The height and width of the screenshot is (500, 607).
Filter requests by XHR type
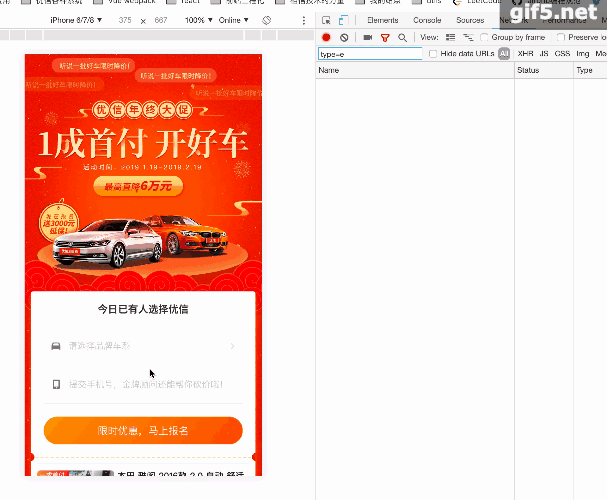pyautogui.click(x=525, y=54)
